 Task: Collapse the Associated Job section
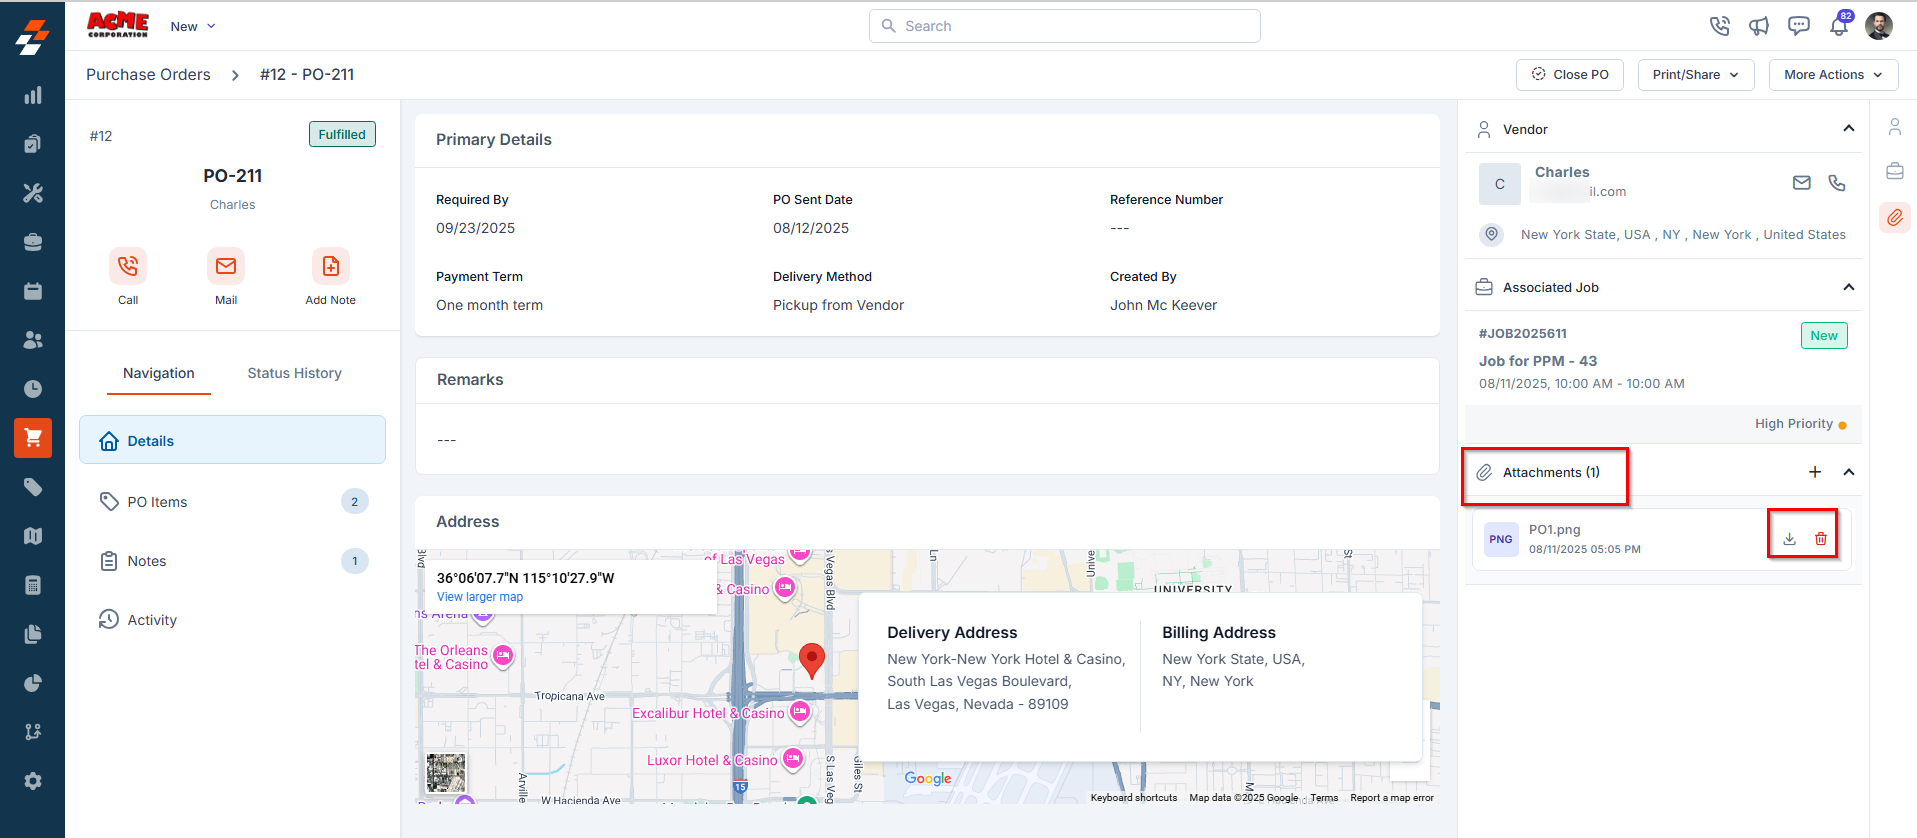point(1848,287)
